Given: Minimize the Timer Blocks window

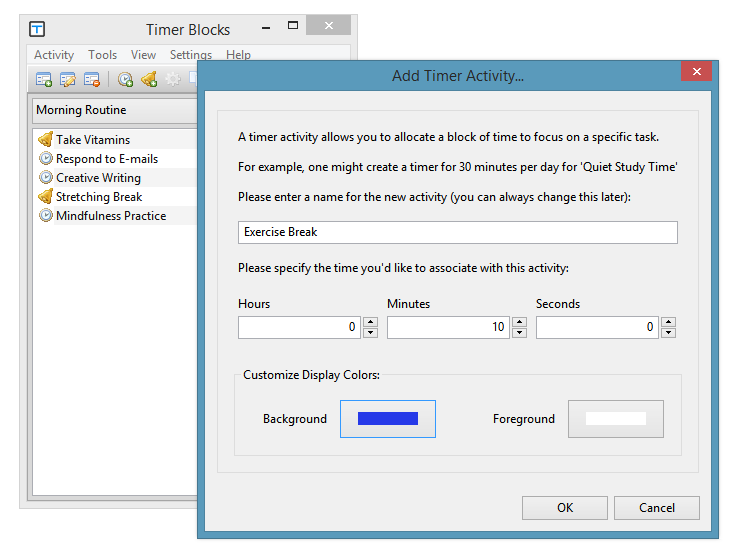Looking at the screenshot, I should 266,28.
